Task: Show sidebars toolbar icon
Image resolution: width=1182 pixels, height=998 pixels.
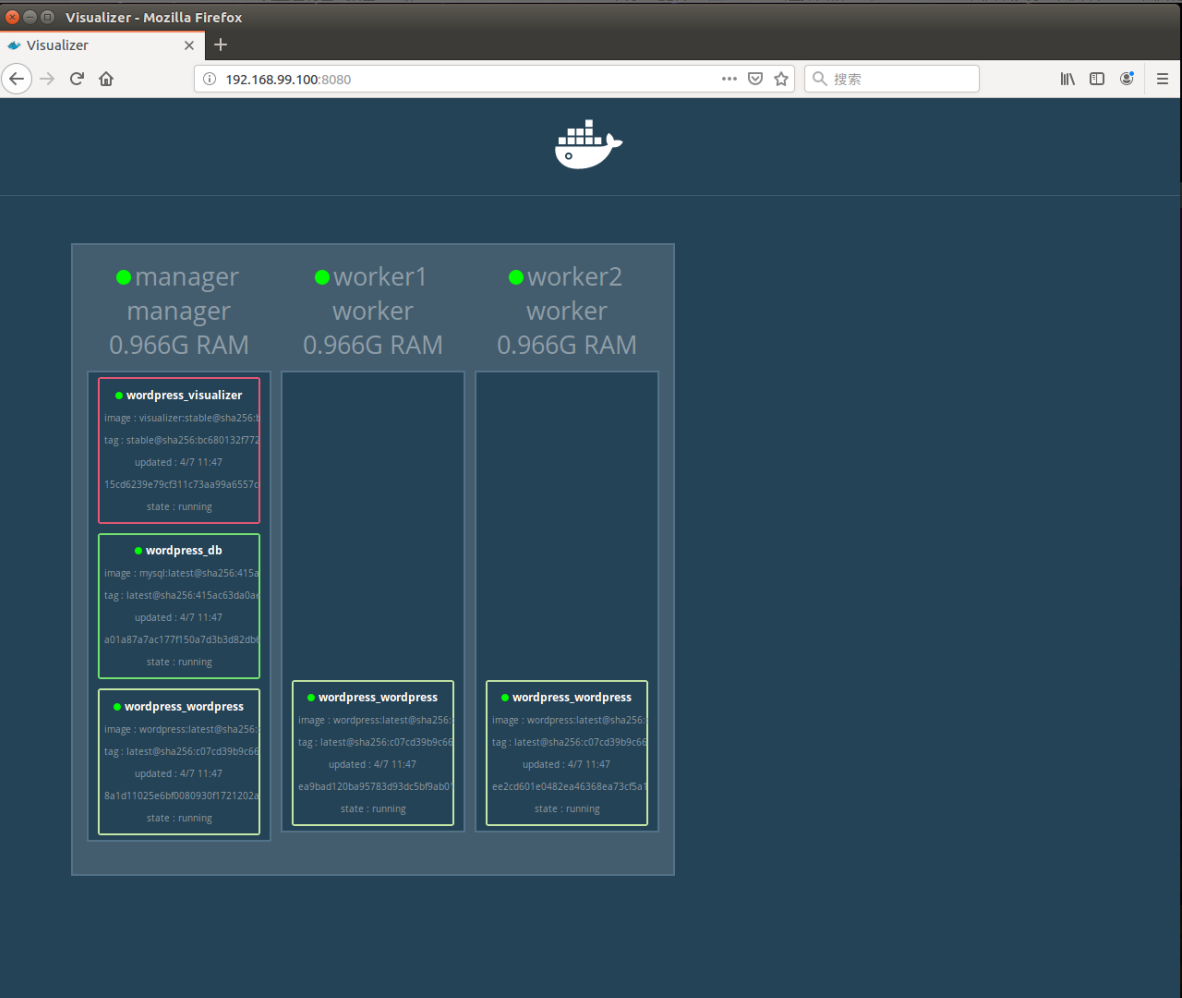Action: pyautogui.click(x=1097, y=78)
